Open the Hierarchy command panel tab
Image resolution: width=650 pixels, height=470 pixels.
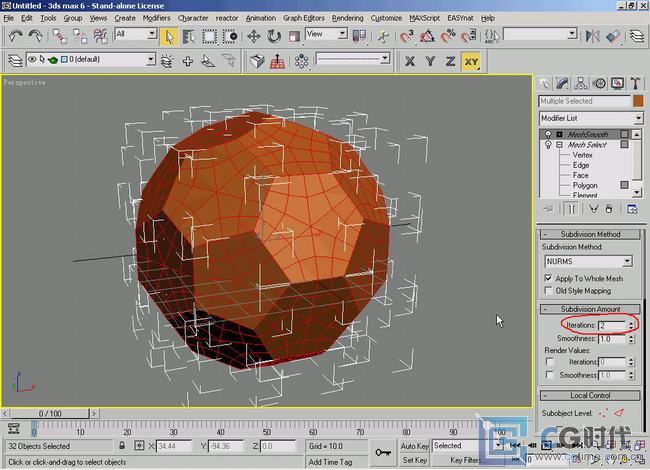click(x=581, y=84)
